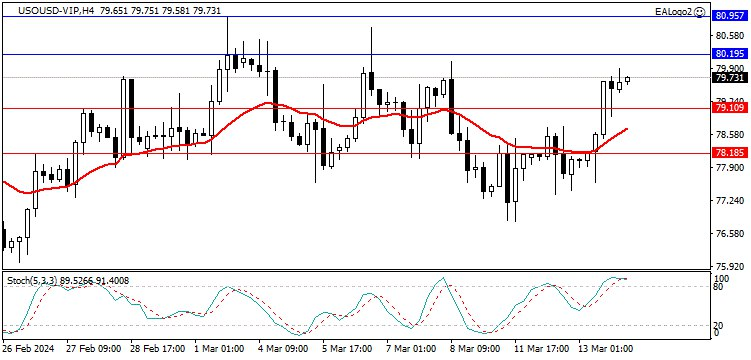Click the 7 Mar 01:00 time label

point(411,348)
